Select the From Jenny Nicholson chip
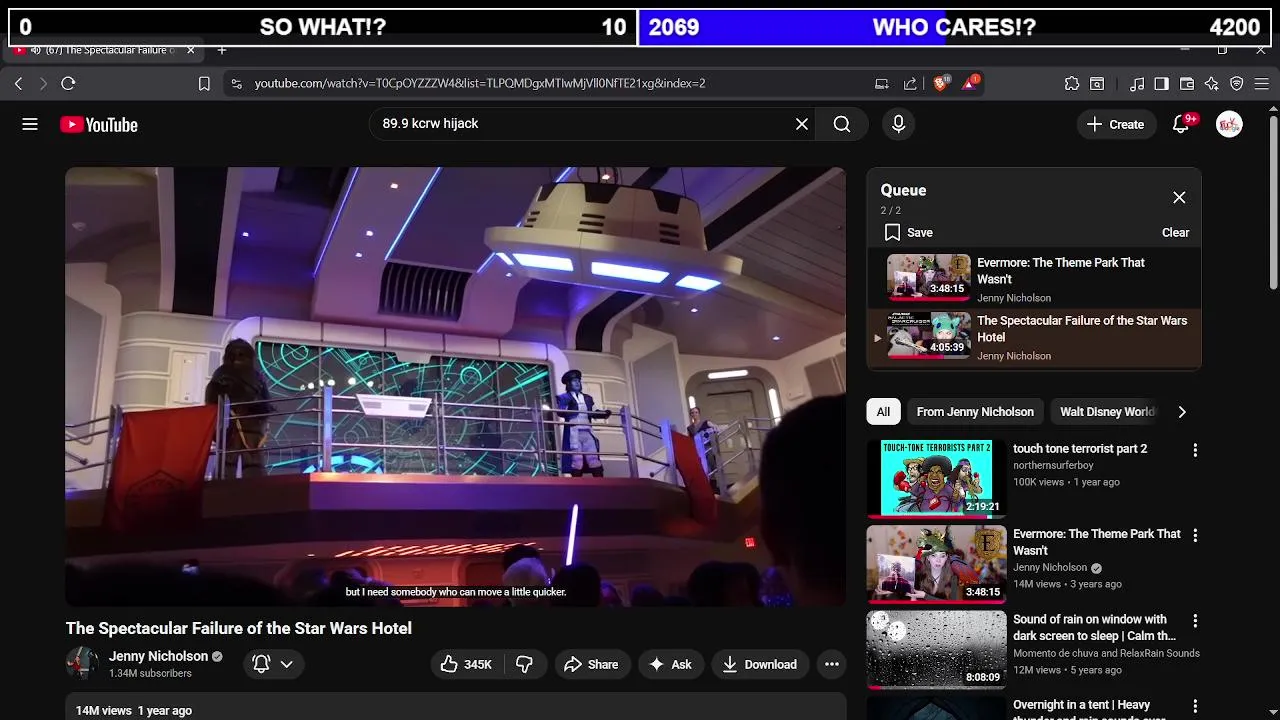Viewport: 1280px width, 720px height. tap(975, 412)
